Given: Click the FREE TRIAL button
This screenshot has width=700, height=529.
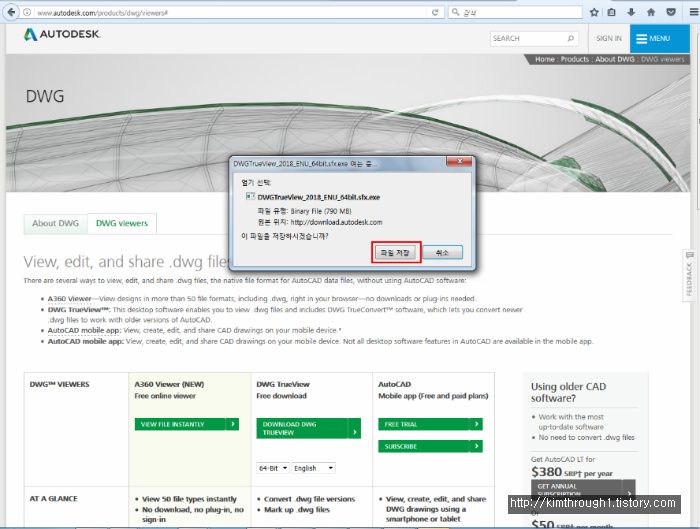Looking at the screenshot, I should tap(430, 424).
